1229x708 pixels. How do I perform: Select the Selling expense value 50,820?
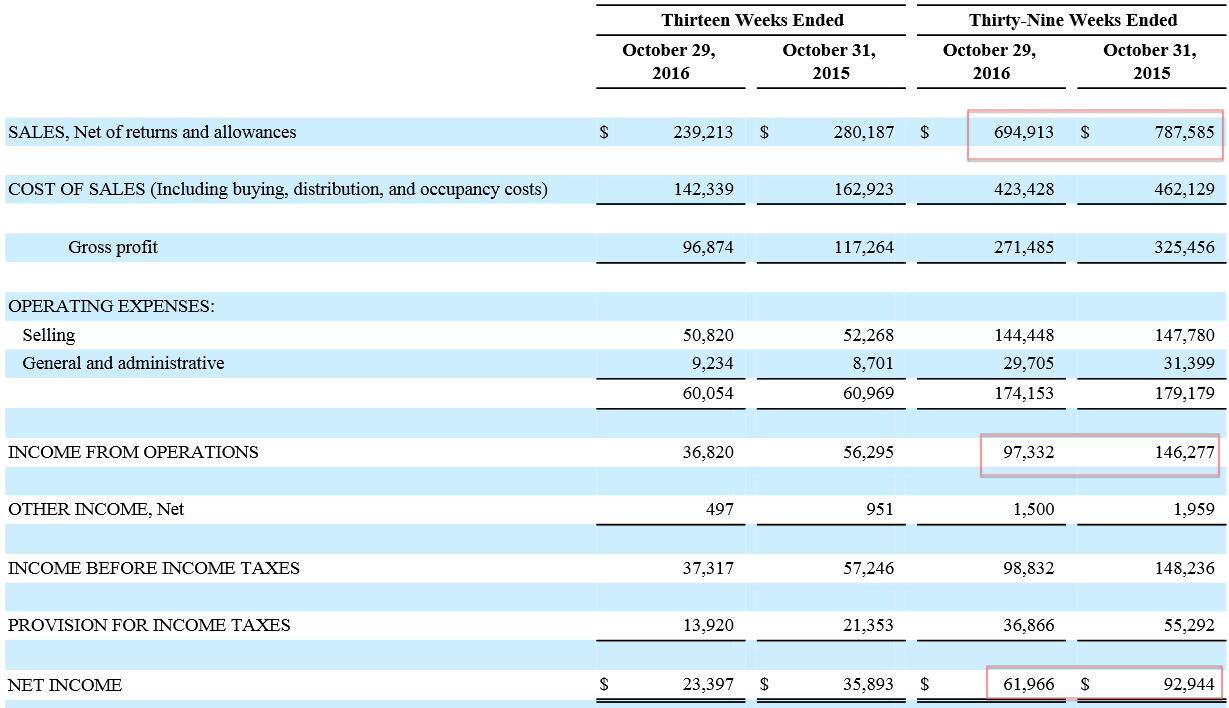click(x=708, y=335)
